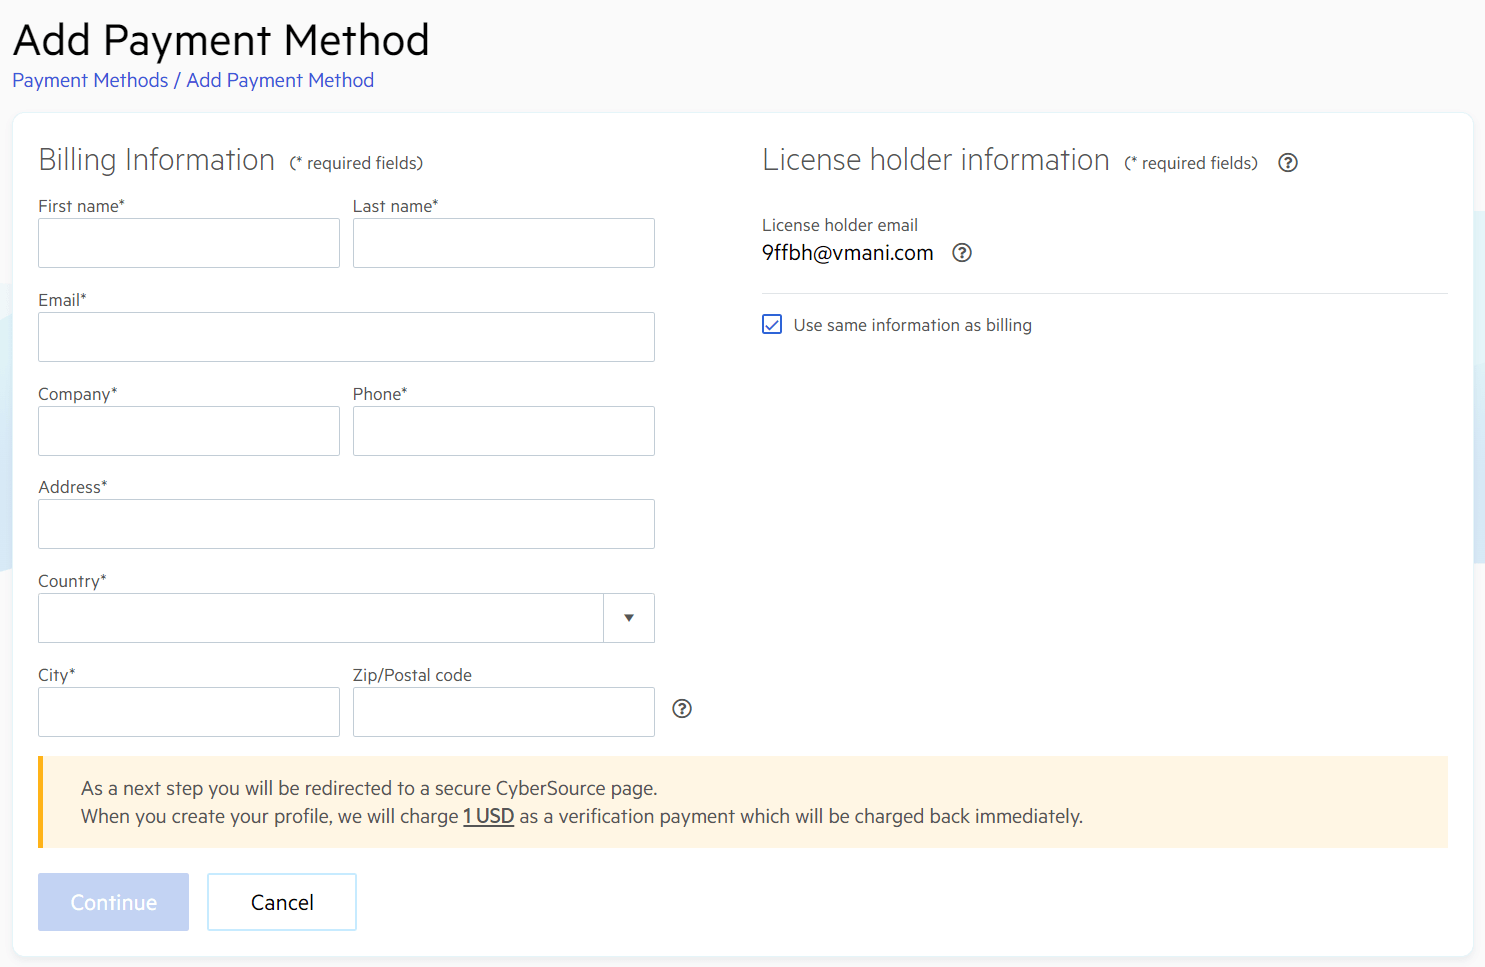1485x967 pixels.
Task: Click the Zip/Postal code input field
Action: pos(503,712)
